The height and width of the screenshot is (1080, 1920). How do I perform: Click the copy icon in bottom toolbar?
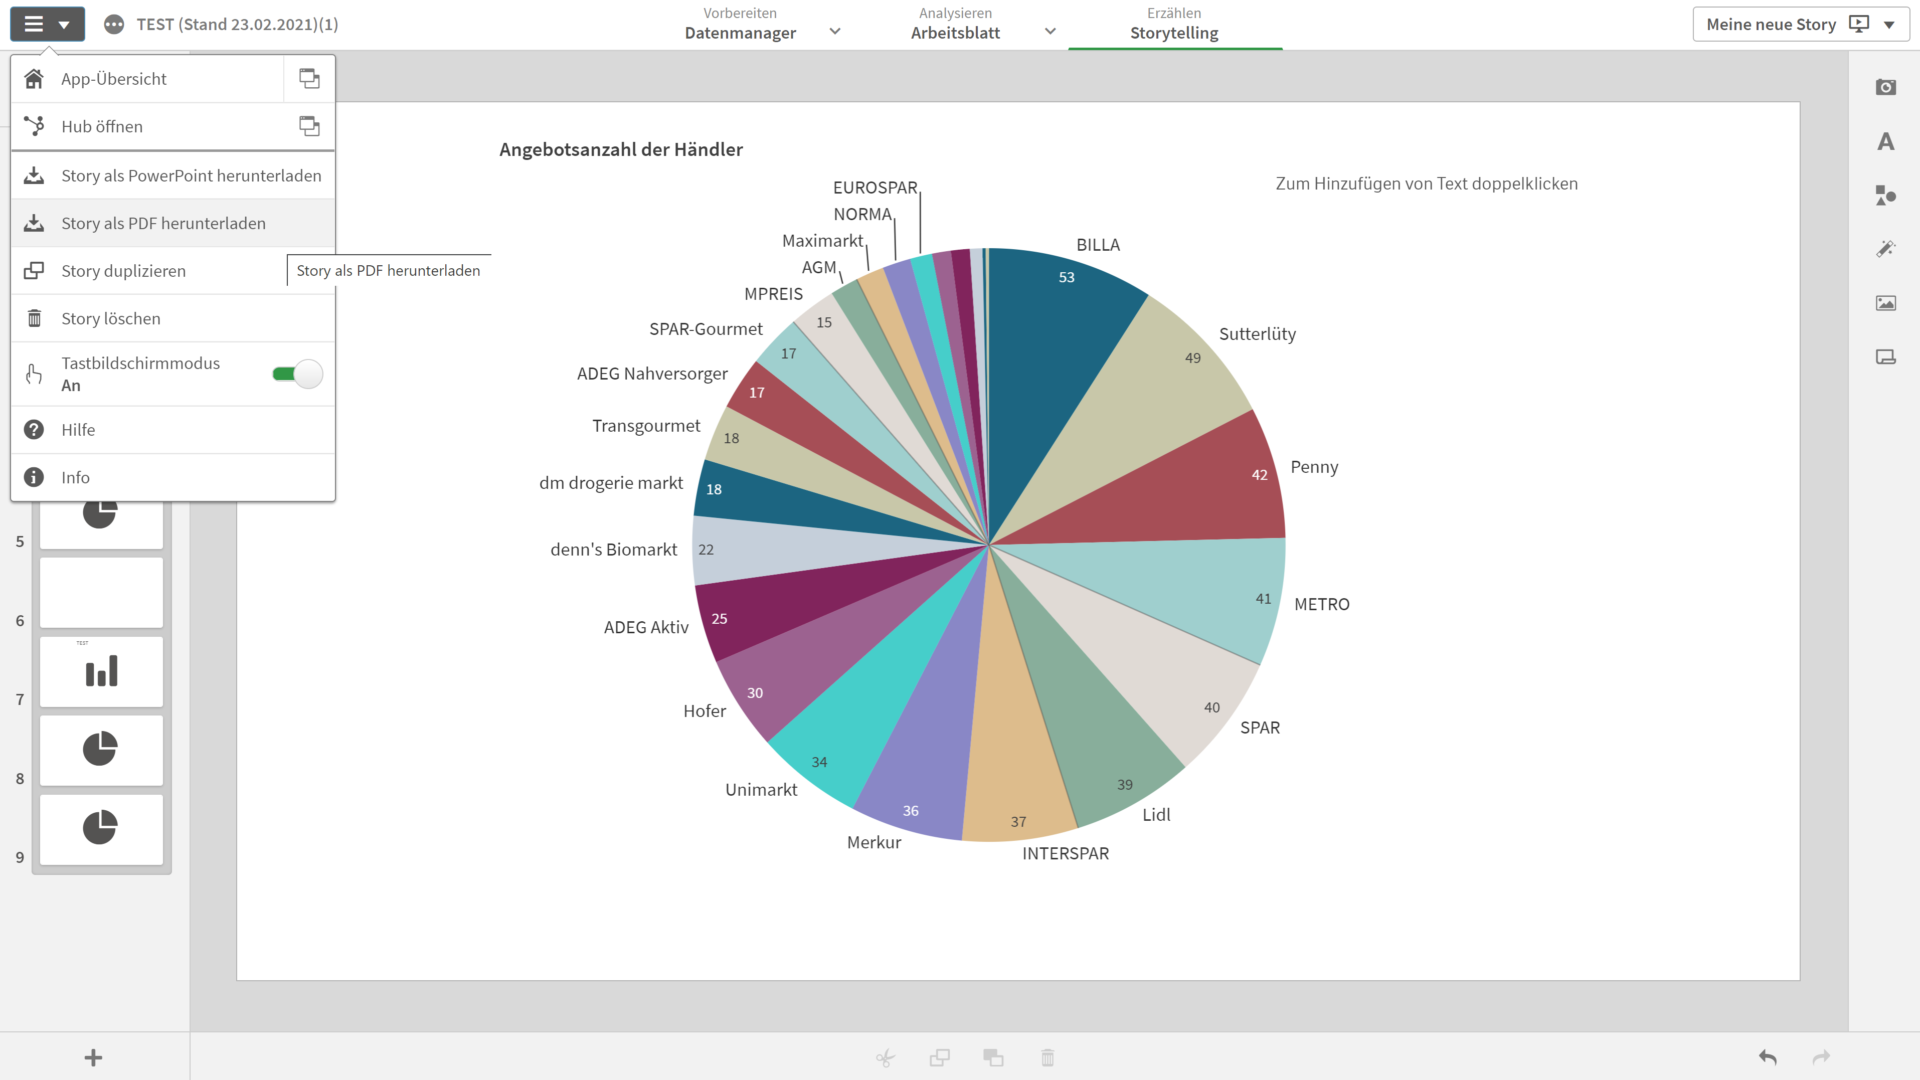939,1058
